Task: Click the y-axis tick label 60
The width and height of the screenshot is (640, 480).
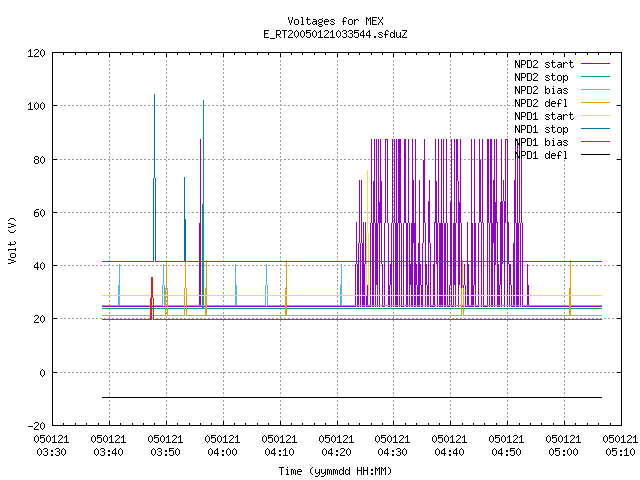Action: coord(39,213)
